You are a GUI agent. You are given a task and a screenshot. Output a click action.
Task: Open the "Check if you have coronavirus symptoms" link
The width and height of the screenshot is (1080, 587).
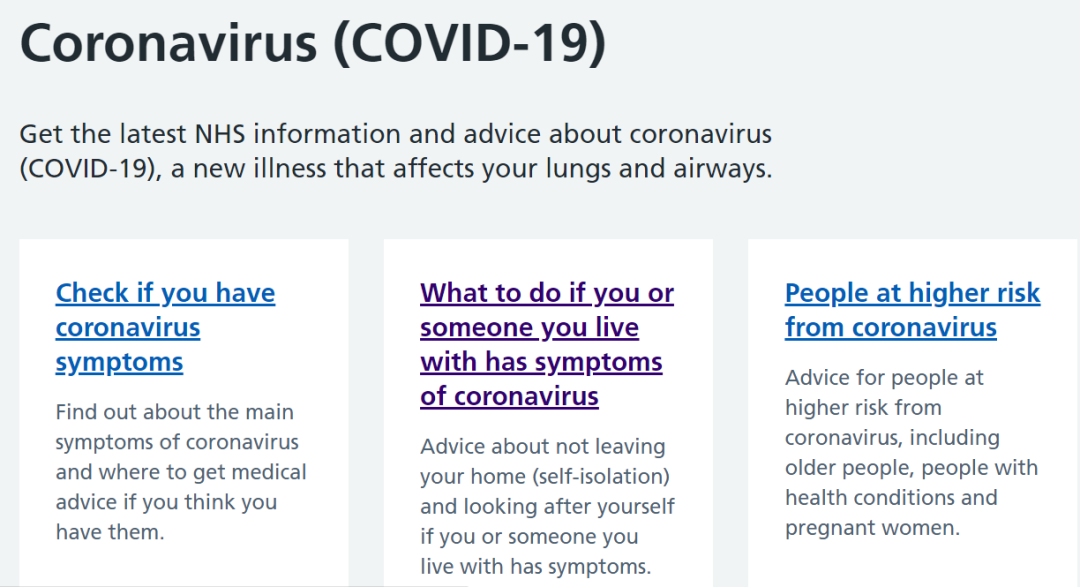click(x=165, y=294)
